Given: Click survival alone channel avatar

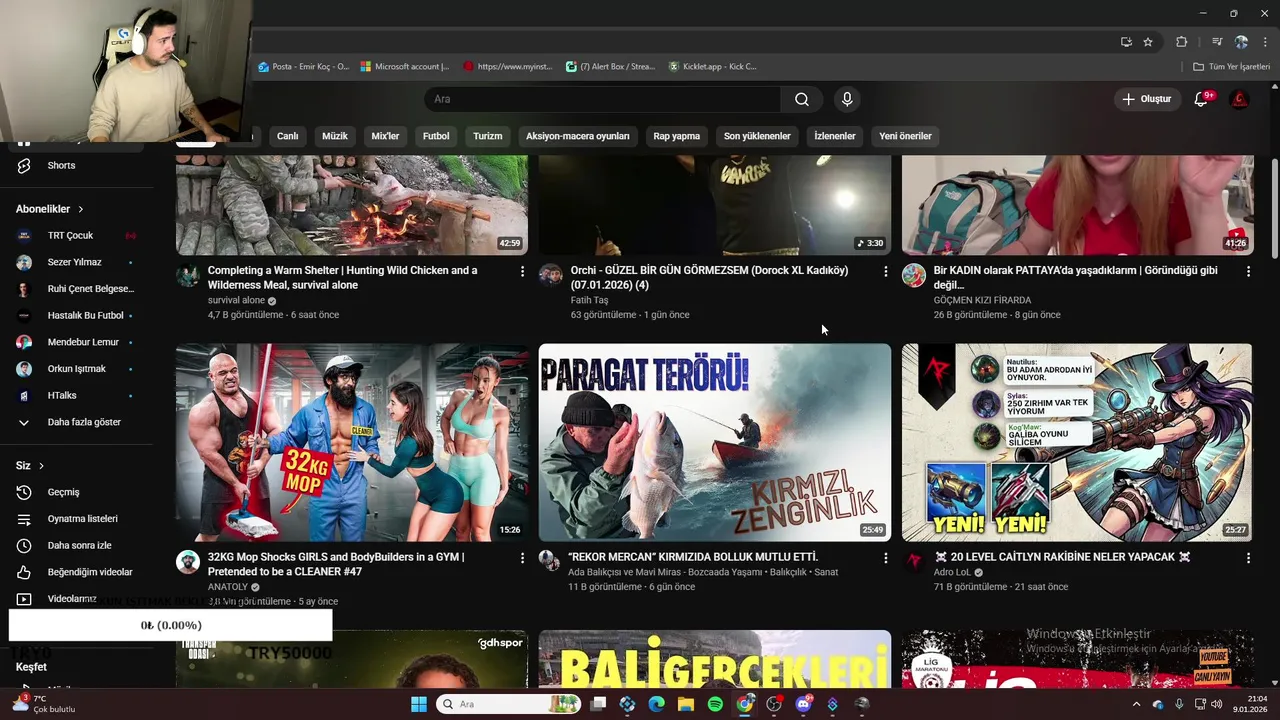Looking at the screenshot, I should tap(188, 275).
